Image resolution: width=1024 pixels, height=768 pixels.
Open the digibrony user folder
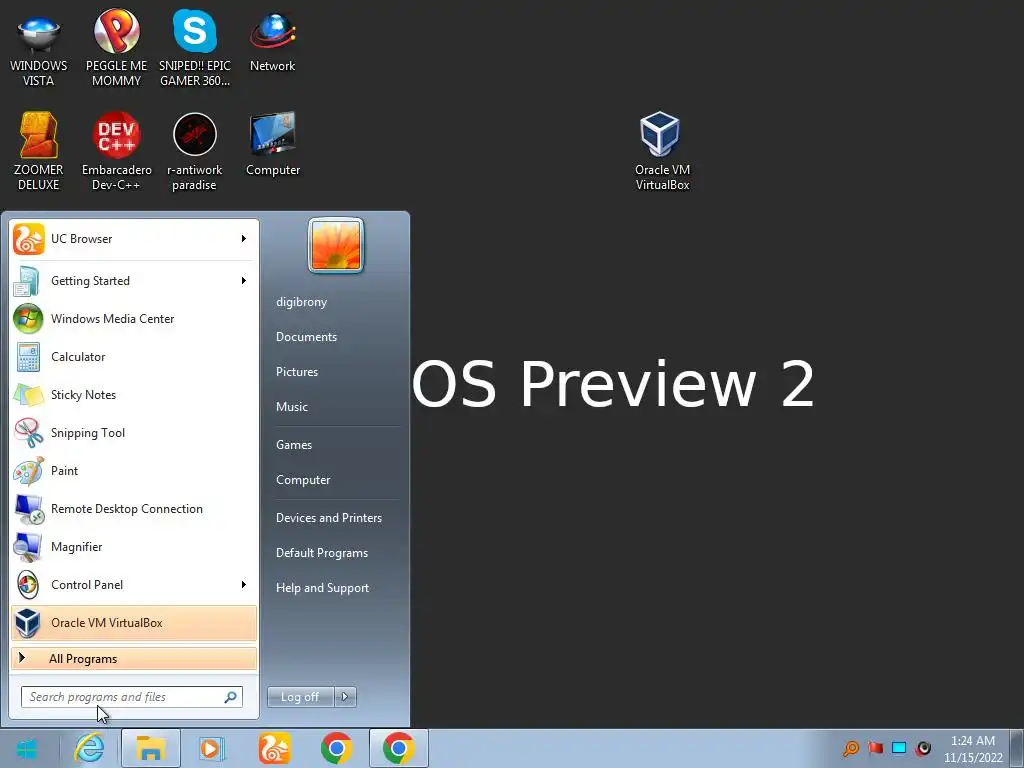point(301,302)
